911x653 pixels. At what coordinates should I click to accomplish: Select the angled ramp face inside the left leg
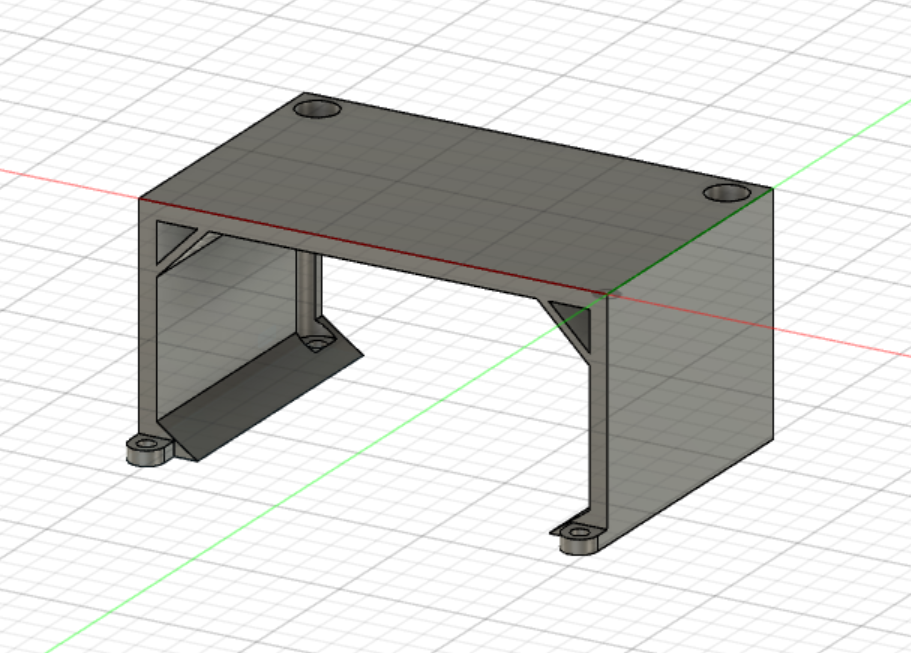click(261, 395)
